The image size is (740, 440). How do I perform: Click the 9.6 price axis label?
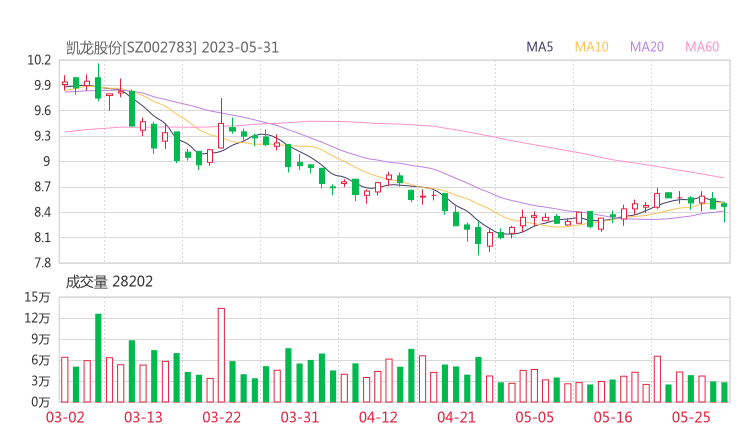tap(42, 111)
